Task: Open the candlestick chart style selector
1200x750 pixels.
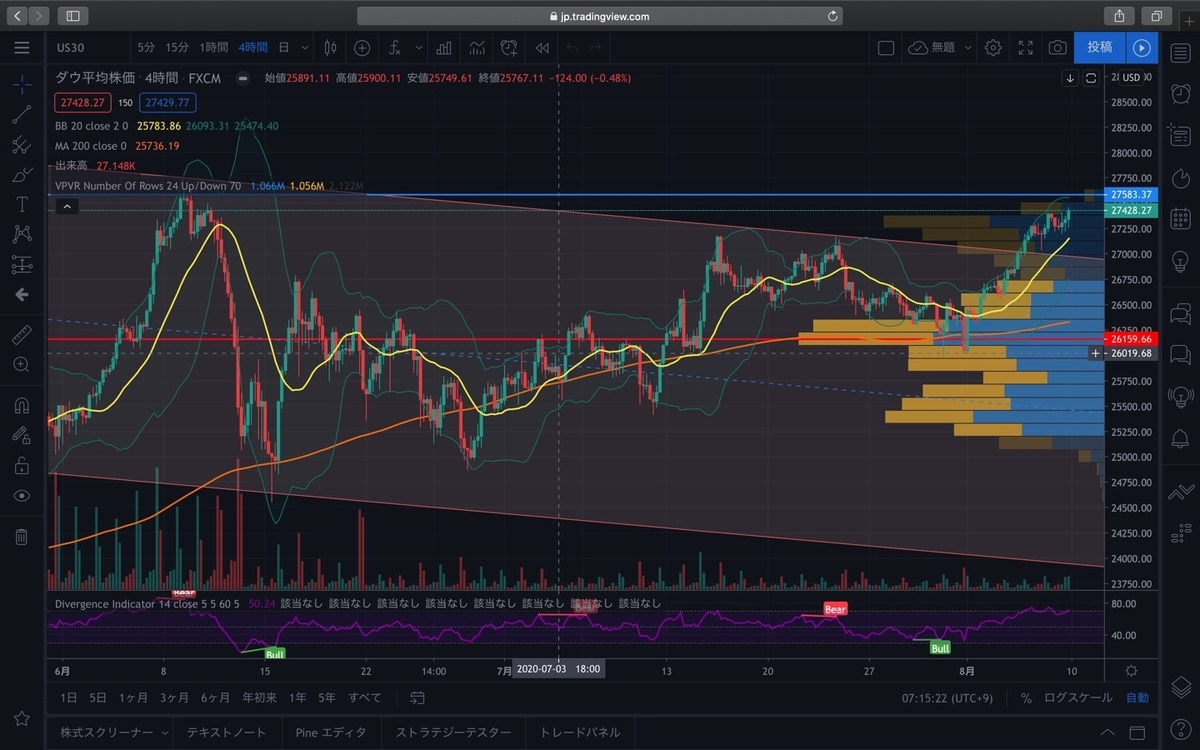Action: (x=330, y=47)
